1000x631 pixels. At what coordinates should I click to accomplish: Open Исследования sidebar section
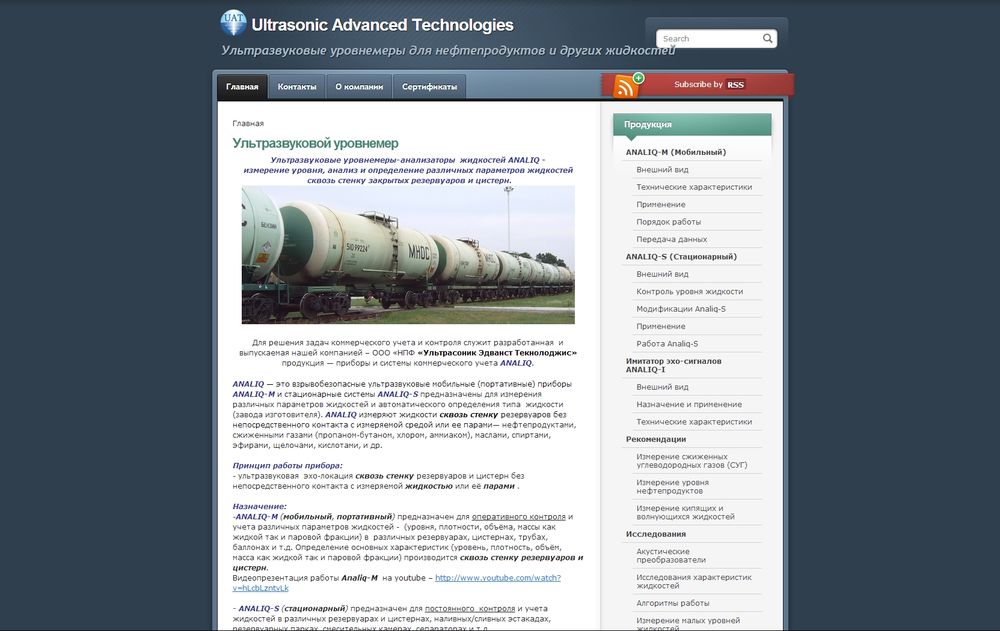(x=656, y=534)
